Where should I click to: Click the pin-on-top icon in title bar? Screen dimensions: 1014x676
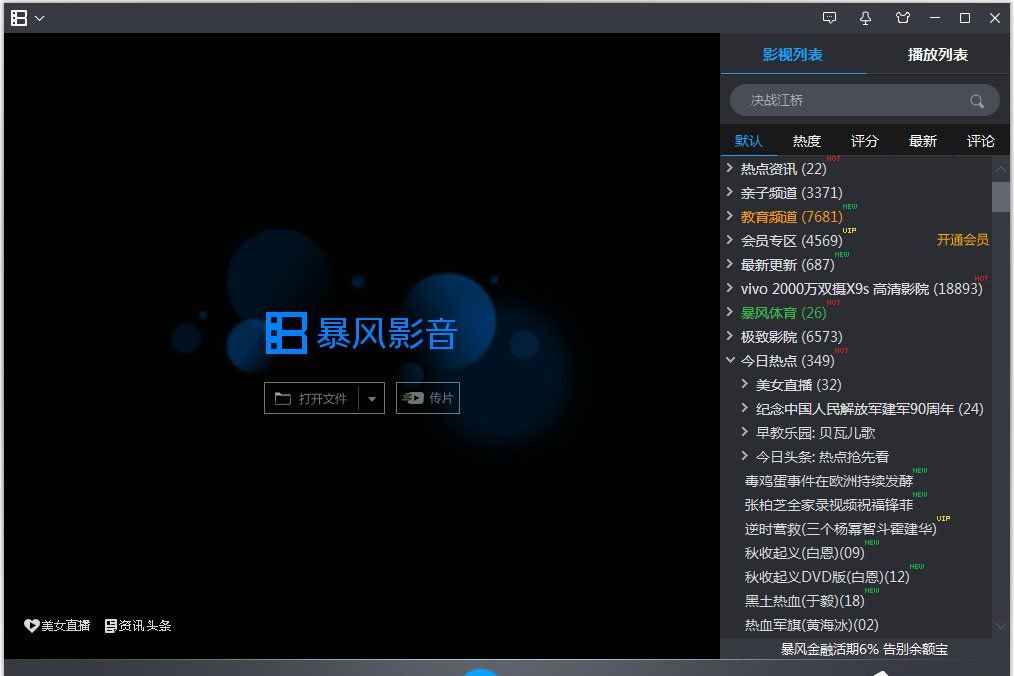(866, 18)
